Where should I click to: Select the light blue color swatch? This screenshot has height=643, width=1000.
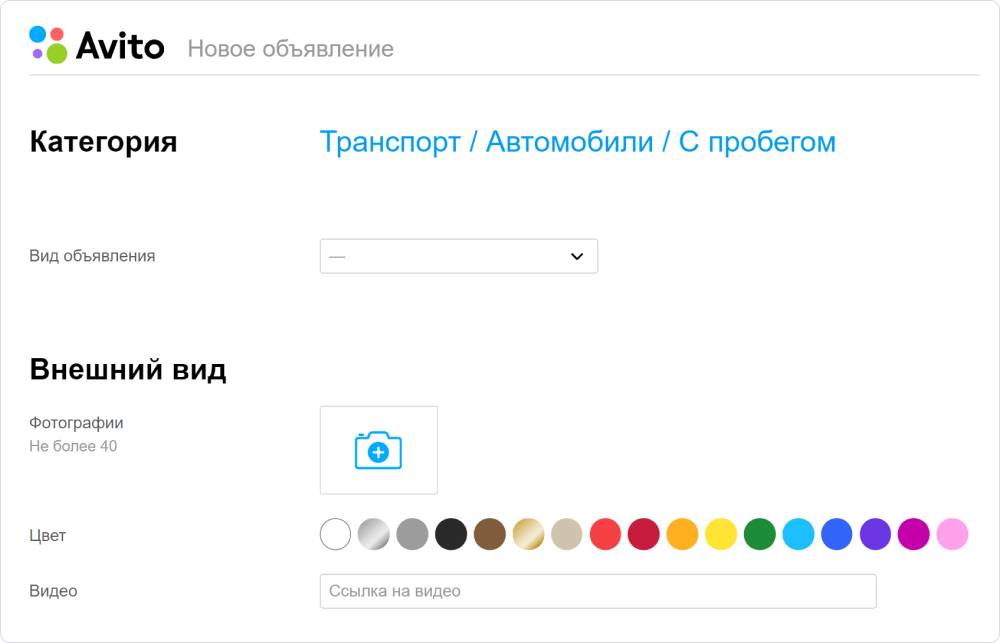point(798,534)
